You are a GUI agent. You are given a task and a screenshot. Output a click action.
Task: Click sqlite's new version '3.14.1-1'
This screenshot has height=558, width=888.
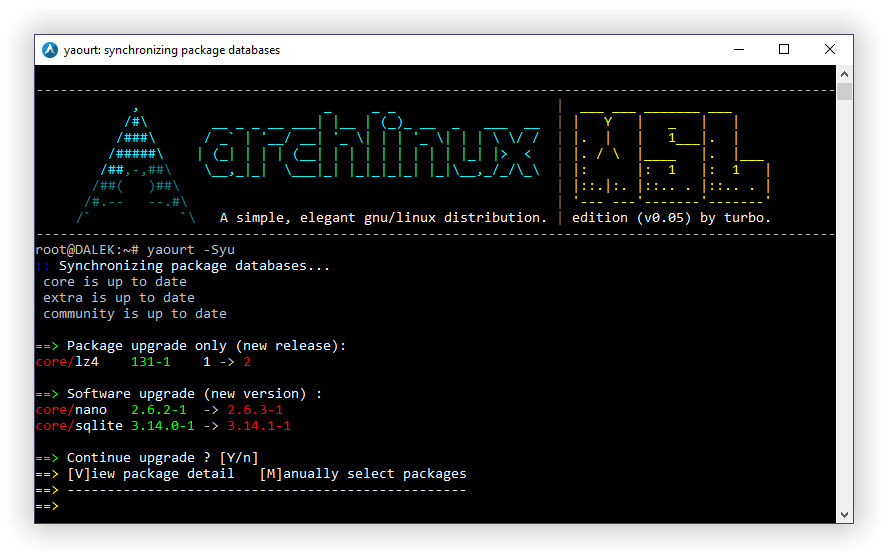pyautogui.click(x=259, y=425)
